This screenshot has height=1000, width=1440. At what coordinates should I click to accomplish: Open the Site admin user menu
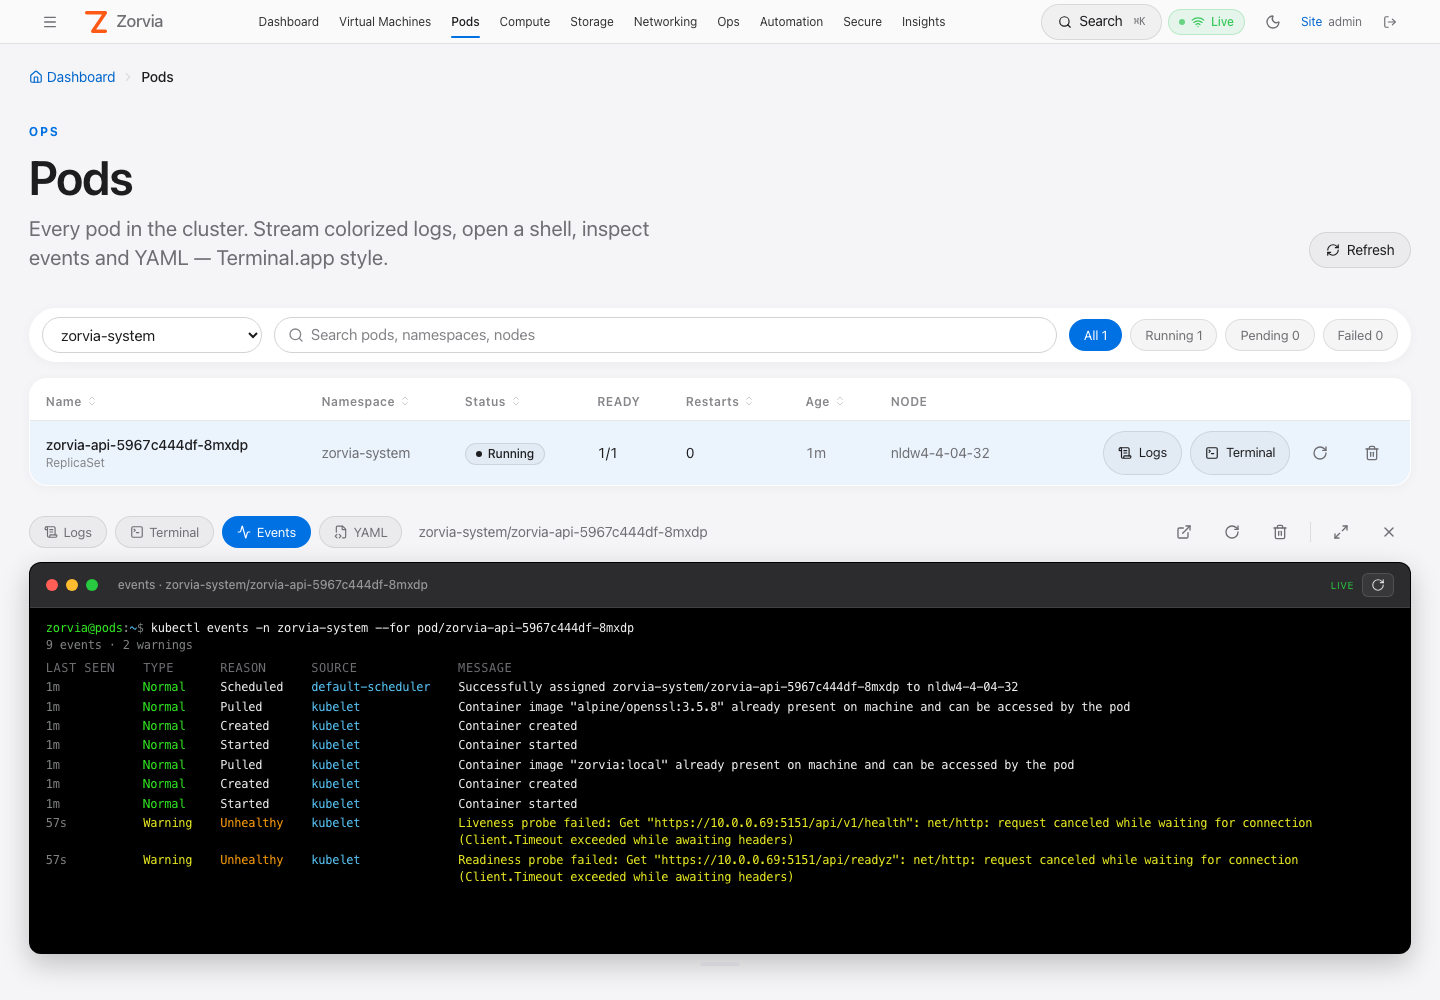[x=1331, y=22]
